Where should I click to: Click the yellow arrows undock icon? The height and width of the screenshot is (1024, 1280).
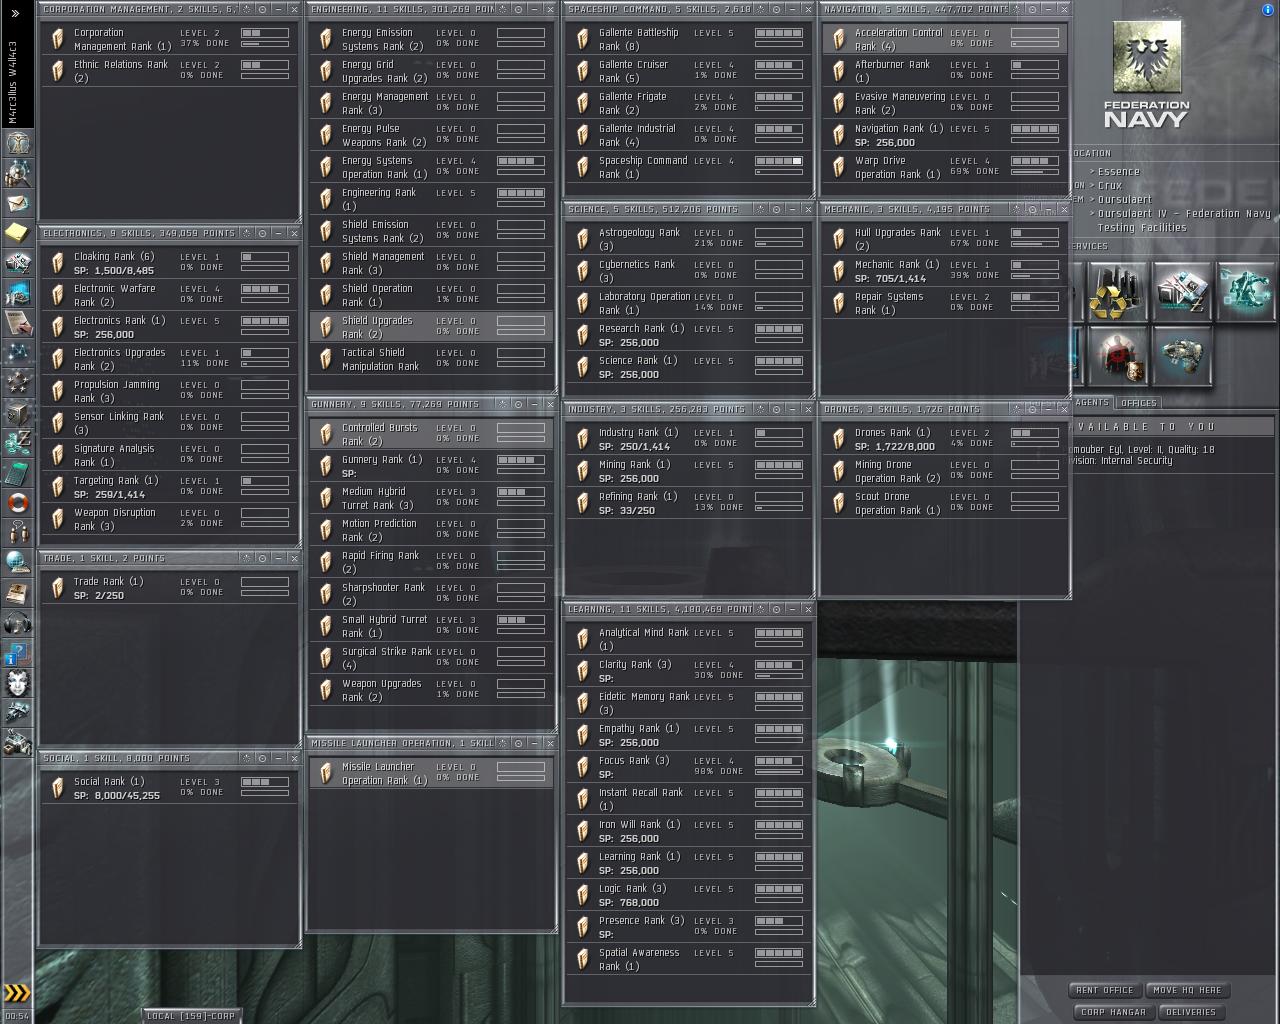pos(17,992)
